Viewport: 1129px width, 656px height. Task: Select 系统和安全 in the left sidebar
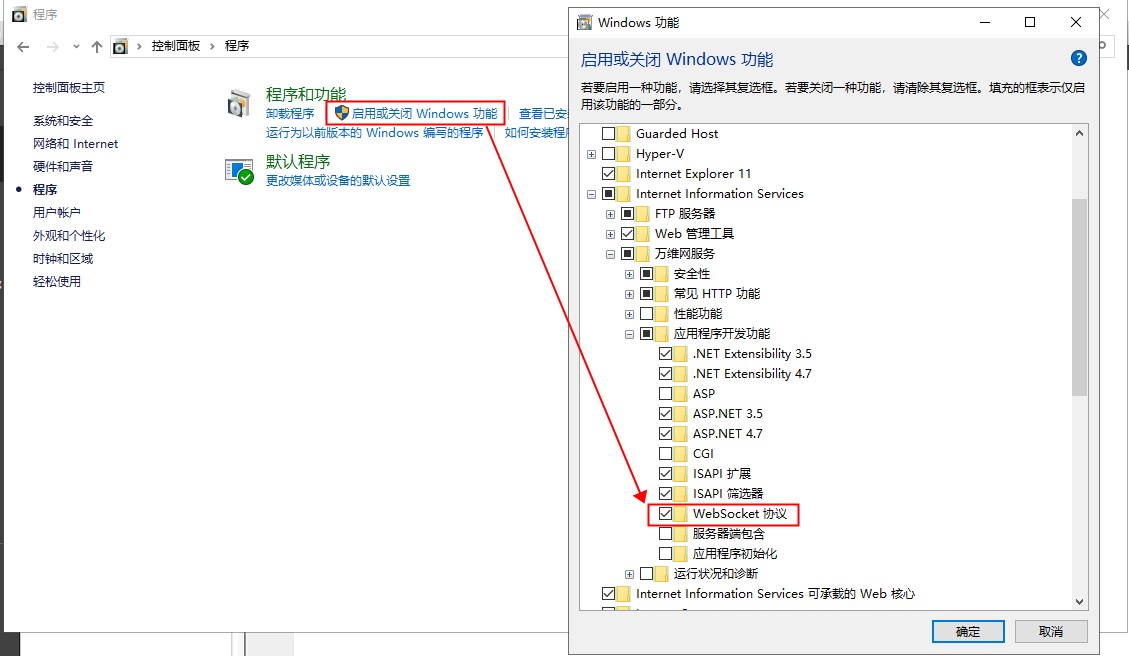[63, 121]
